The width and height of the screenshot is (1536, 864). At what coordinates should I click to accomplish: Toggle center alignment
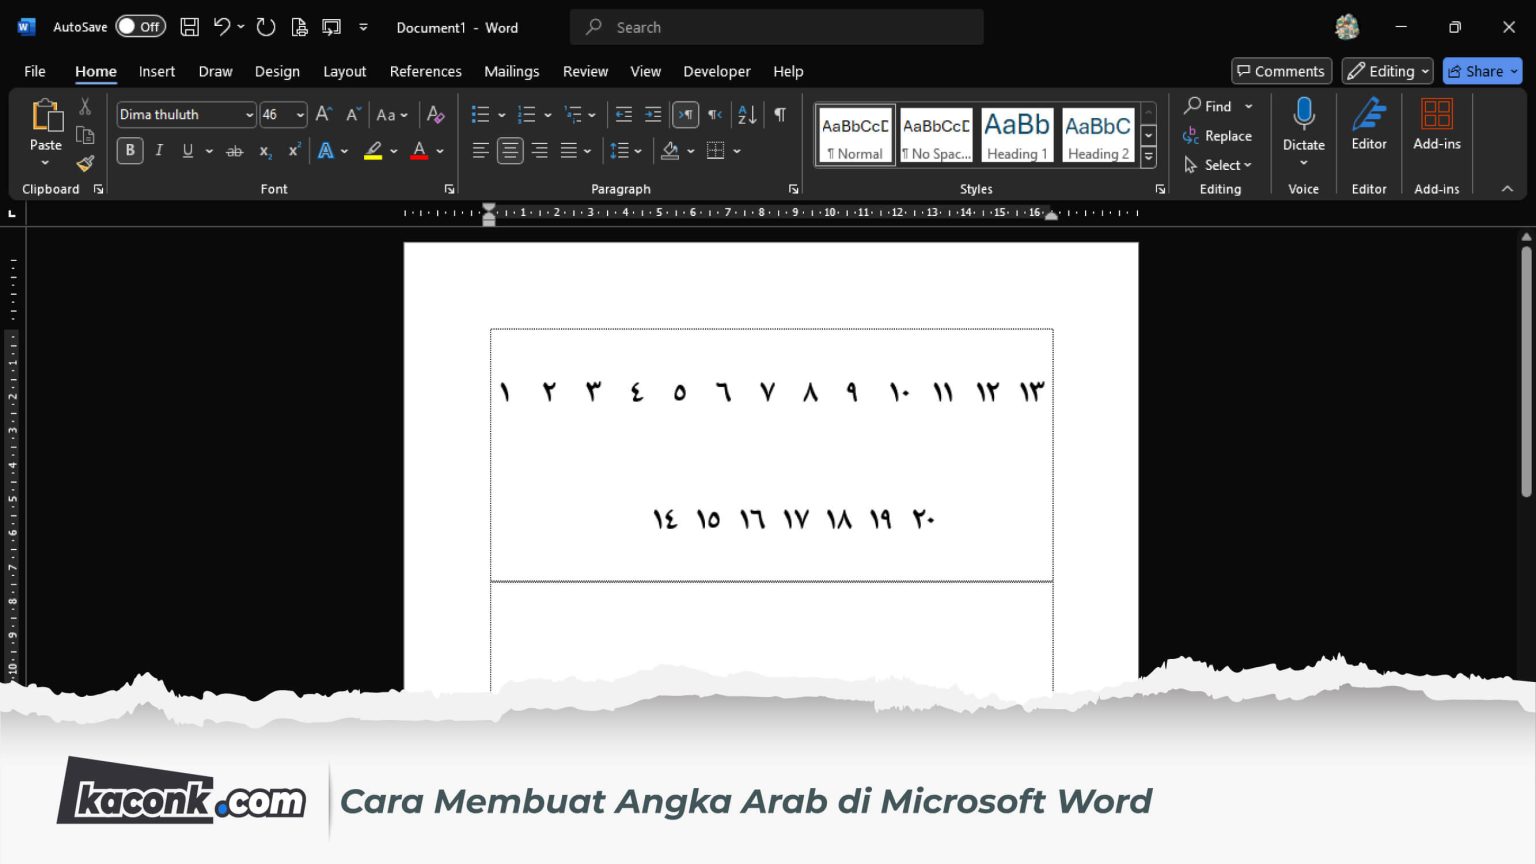(510, 151)
